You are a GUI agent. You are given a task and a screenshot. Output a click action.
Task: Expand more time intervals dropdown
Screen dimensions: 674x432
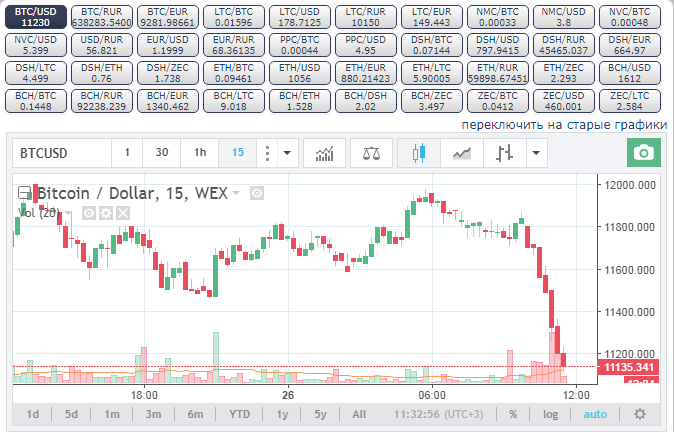coord(287,153)
